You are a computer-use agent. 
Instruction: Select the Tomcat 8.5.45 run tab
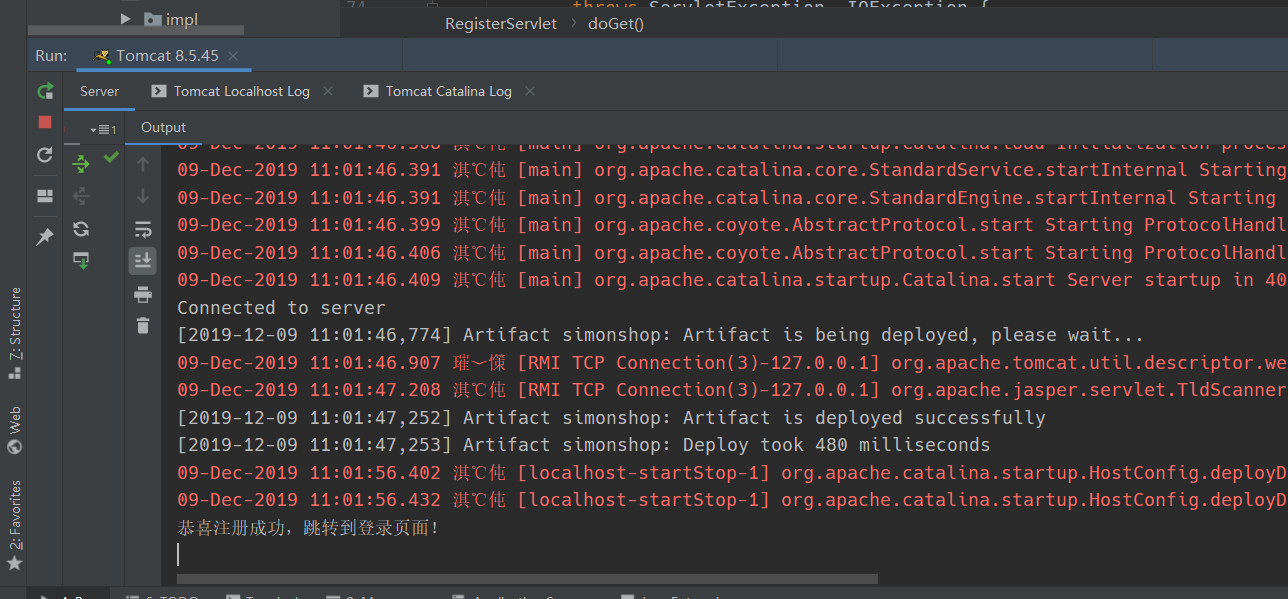(167, 56)
